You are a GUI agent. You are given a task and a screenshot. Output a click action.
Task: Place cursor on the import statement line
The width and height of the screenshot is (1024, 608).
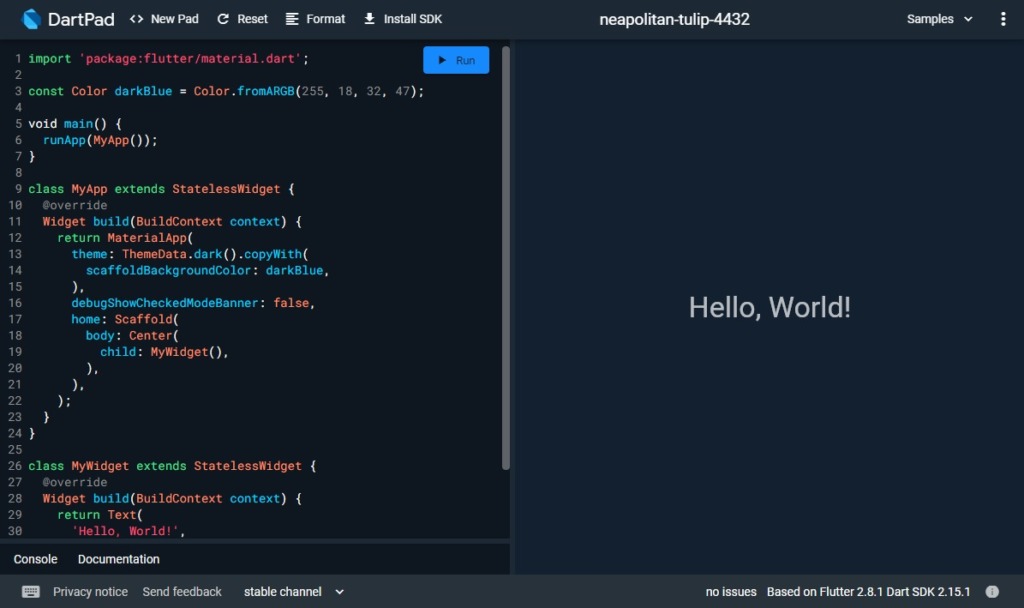(168, 59)
